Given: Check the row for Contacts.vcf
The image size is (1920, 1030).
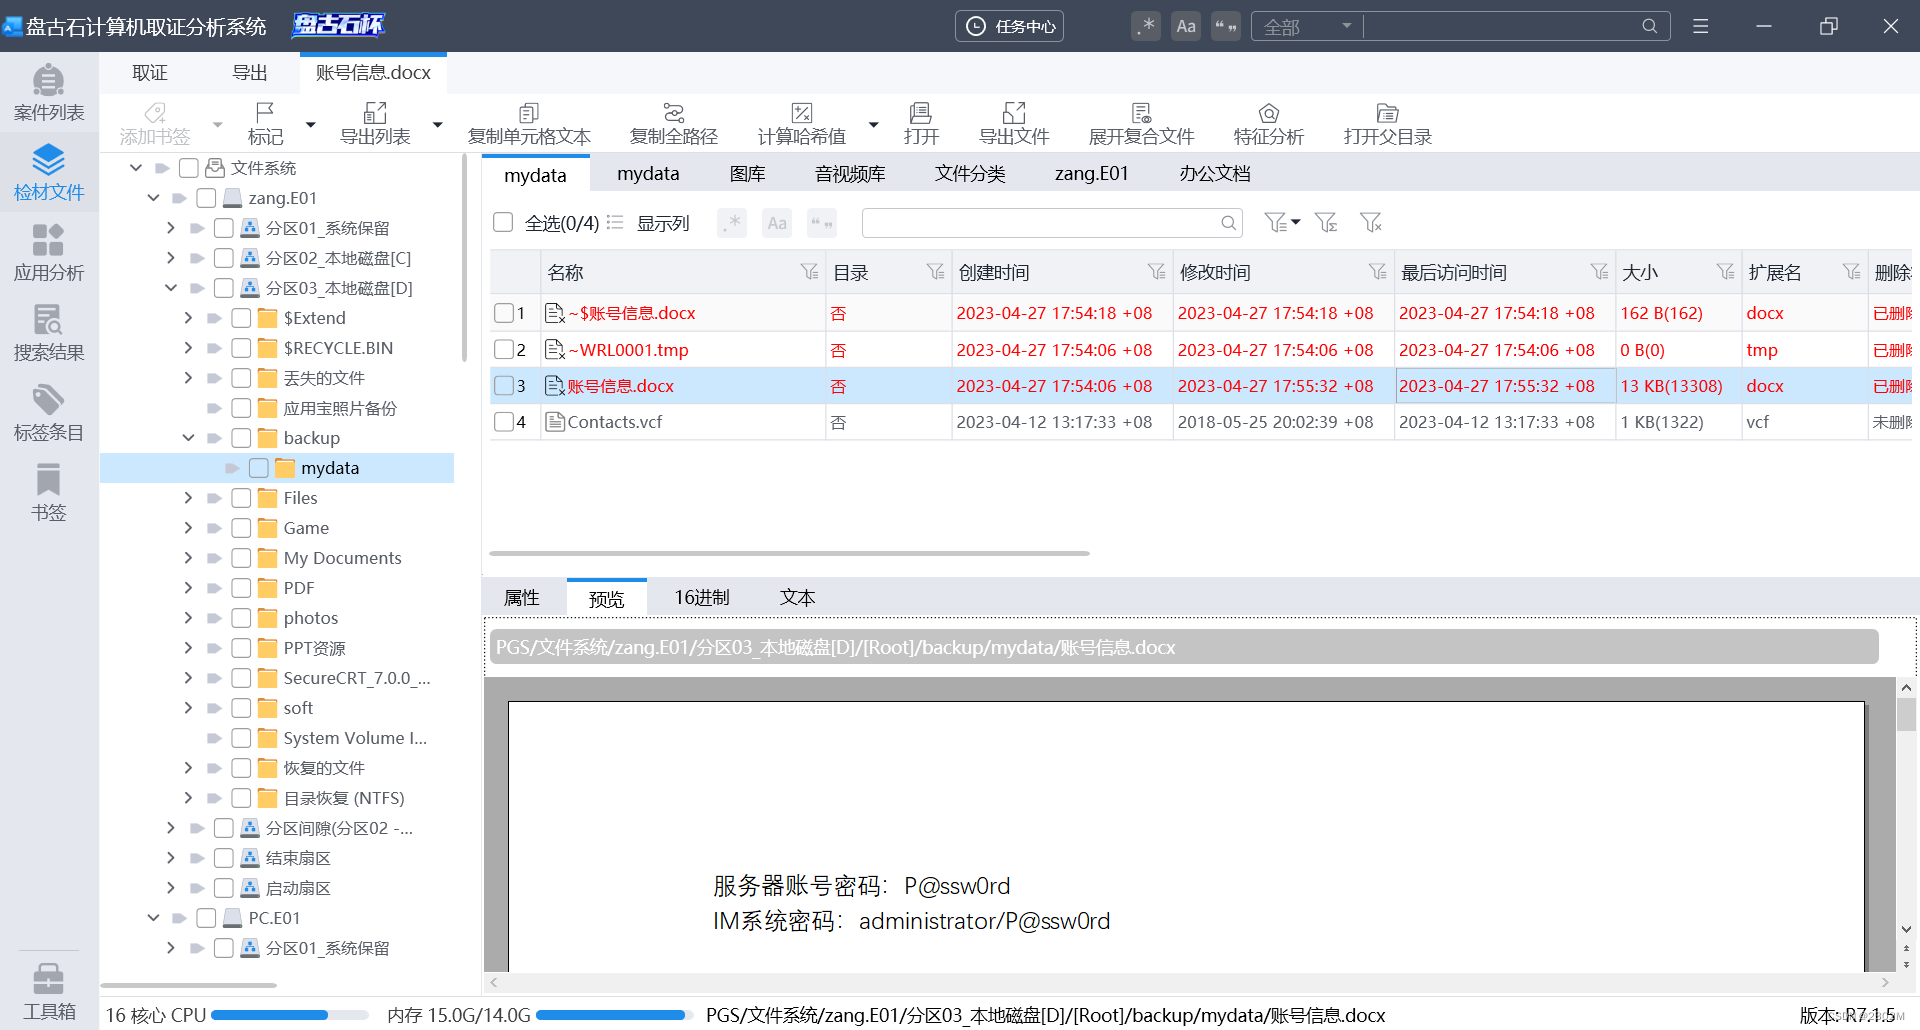Looking at the screenshot, I should (504, 422).
